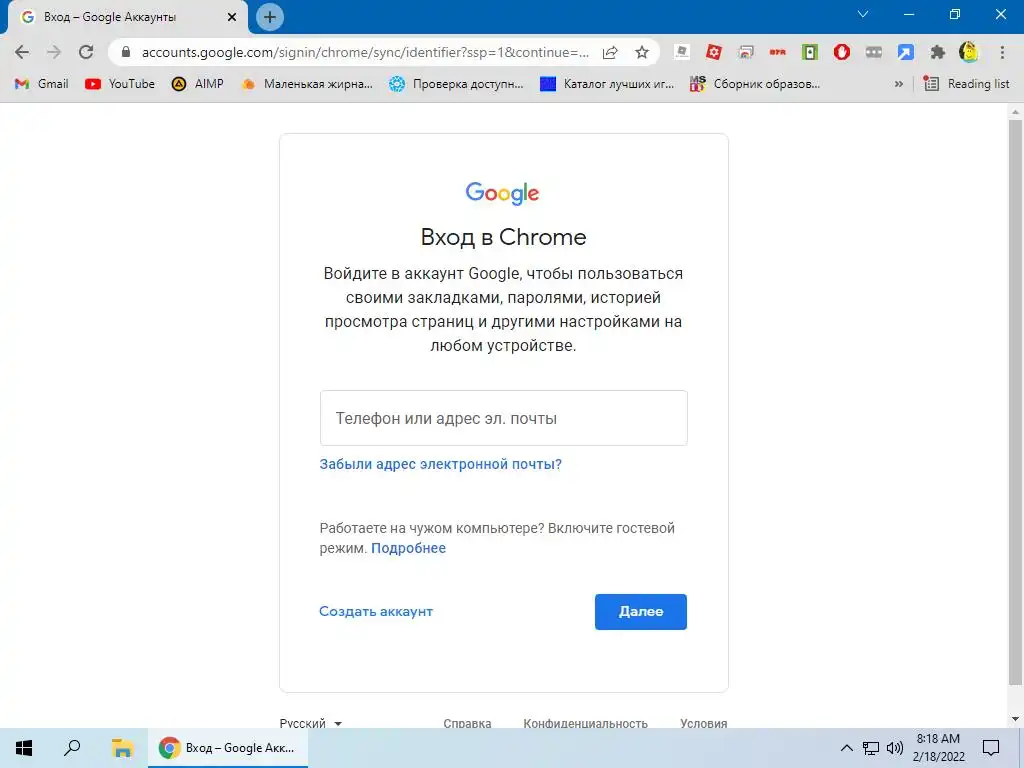1024x768 pixels.
Task: Open the Справка footer link
Action: (467, 723)
